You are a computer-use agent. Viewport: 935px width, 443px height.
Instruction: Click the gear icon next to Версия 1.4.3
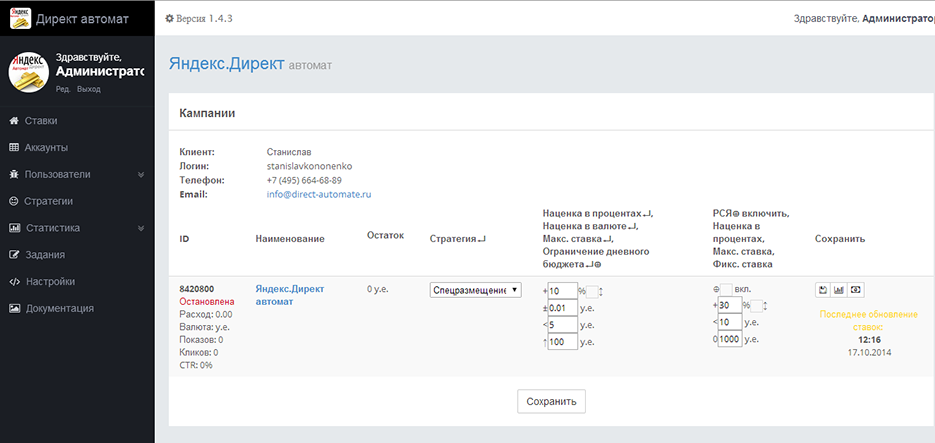pyautogui.click(x=170, y=18)
